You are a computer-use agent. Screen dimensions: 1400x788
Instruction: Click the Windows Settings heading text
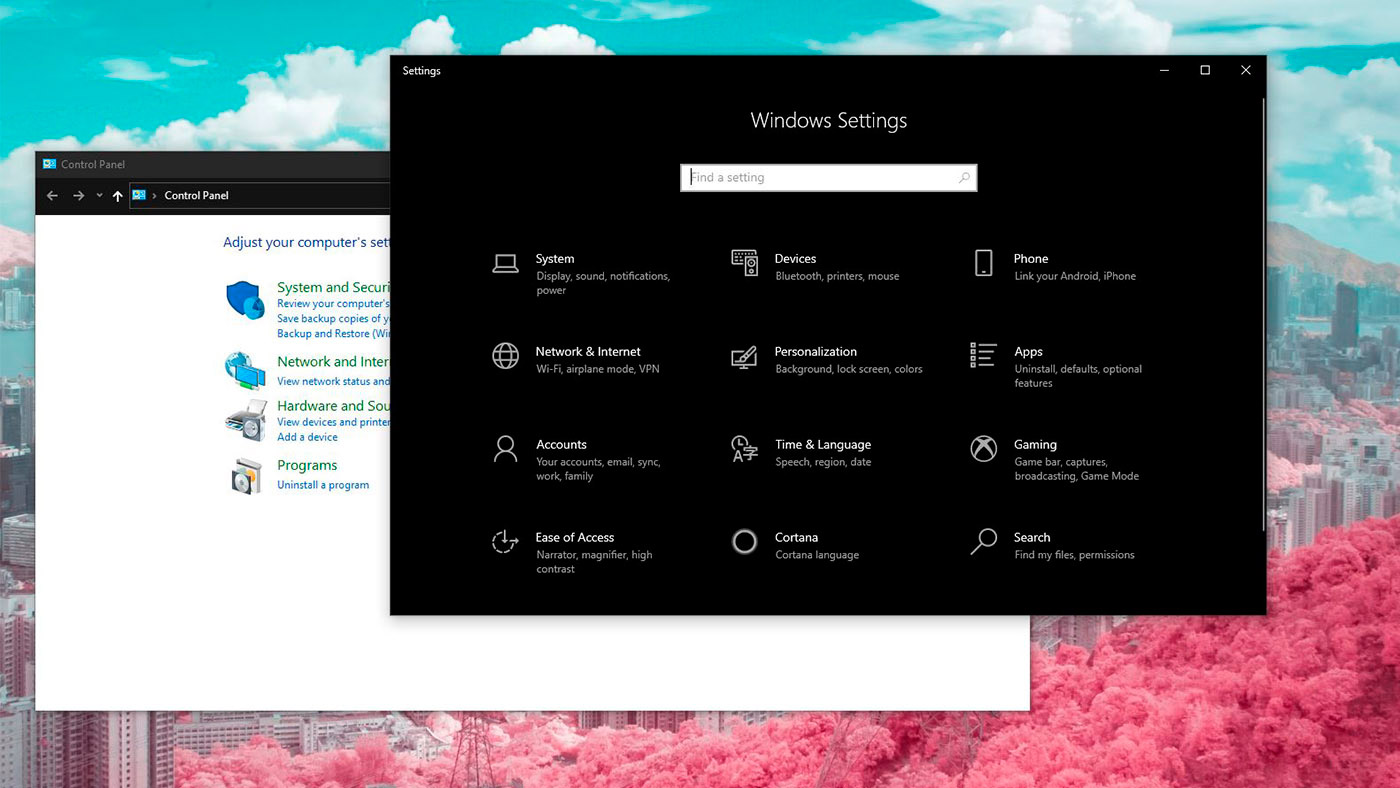tap(829, 121)
